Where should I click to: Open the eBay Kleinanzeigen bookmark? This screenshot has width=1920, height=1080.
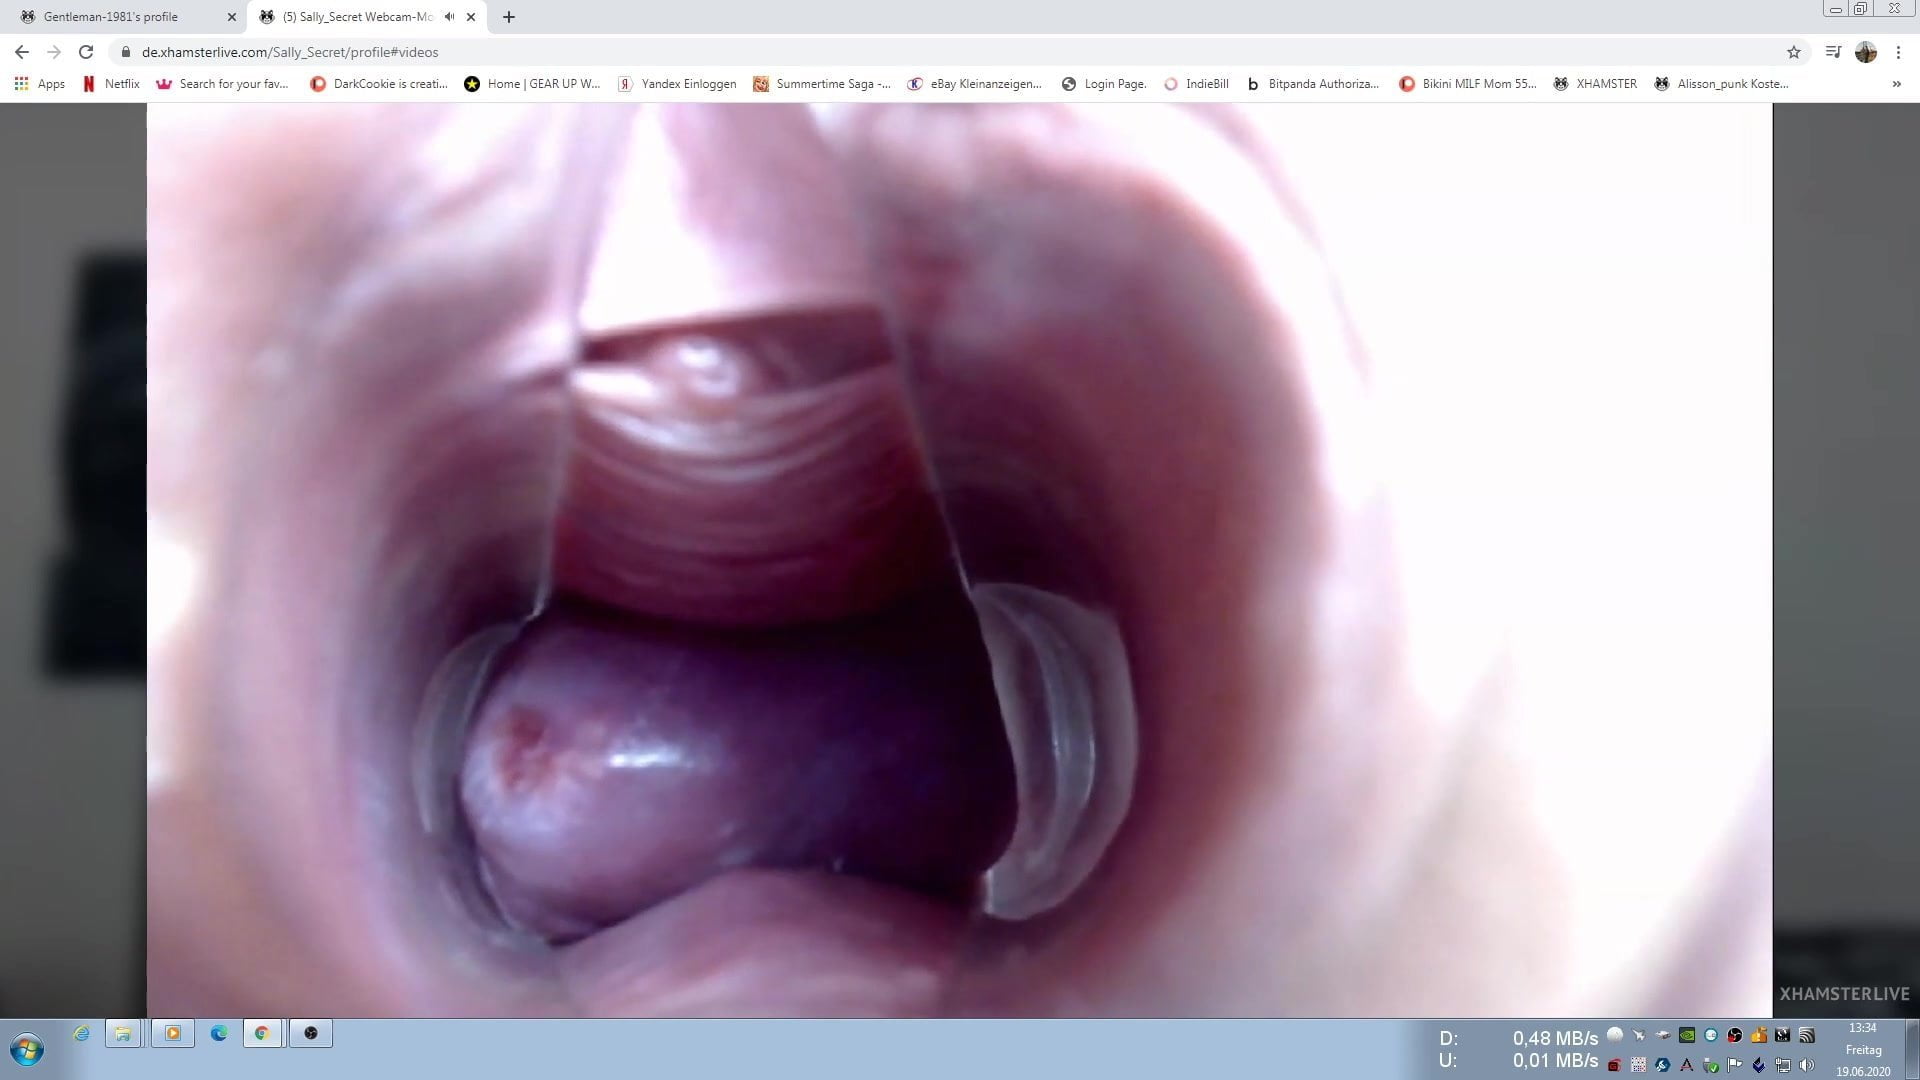click(x=974, y=84)
